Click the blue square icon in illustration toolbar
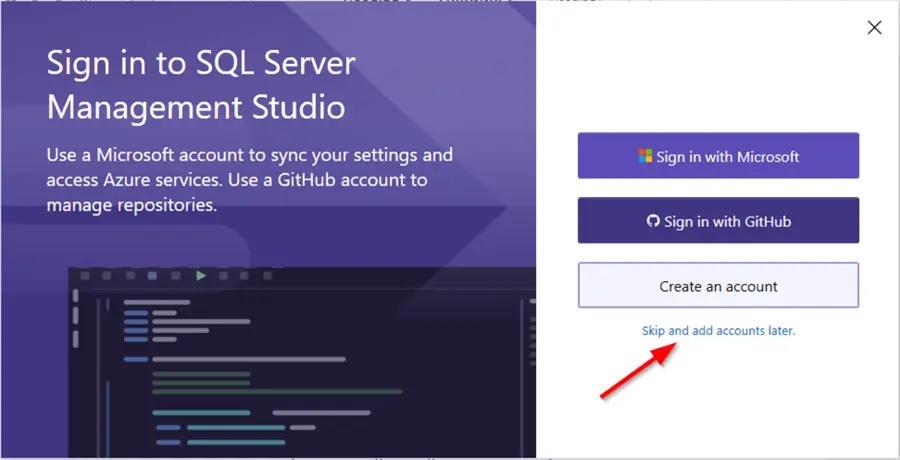Screen dimensions: 900x460 pyautogui.click(x=152, y=275)
